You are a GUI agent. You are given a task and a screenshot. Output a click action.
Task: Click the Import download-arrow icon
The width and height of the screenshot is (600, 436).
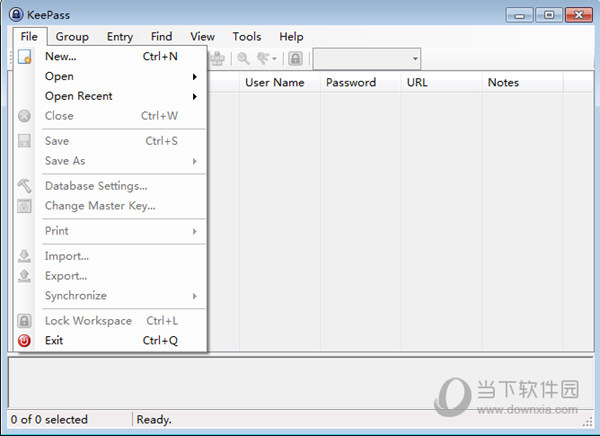pyautogui.click(x=24, y=256)
